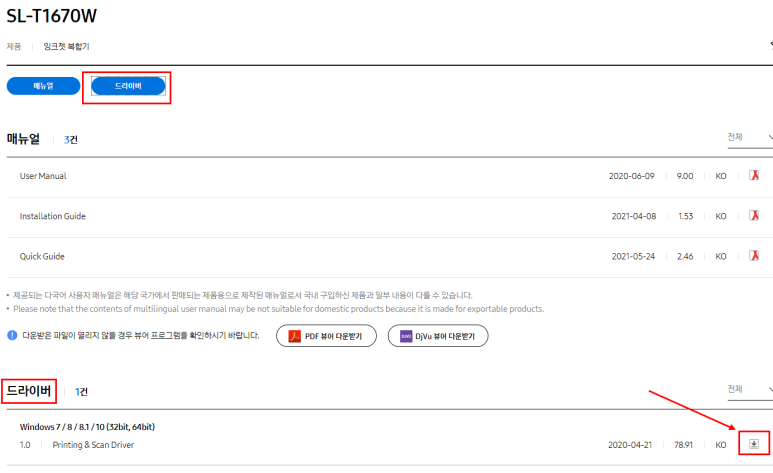Expand the 전체 filter in 드라이버 section
Viewport: 773px width, 473px height.
click(x=750, y=389)
